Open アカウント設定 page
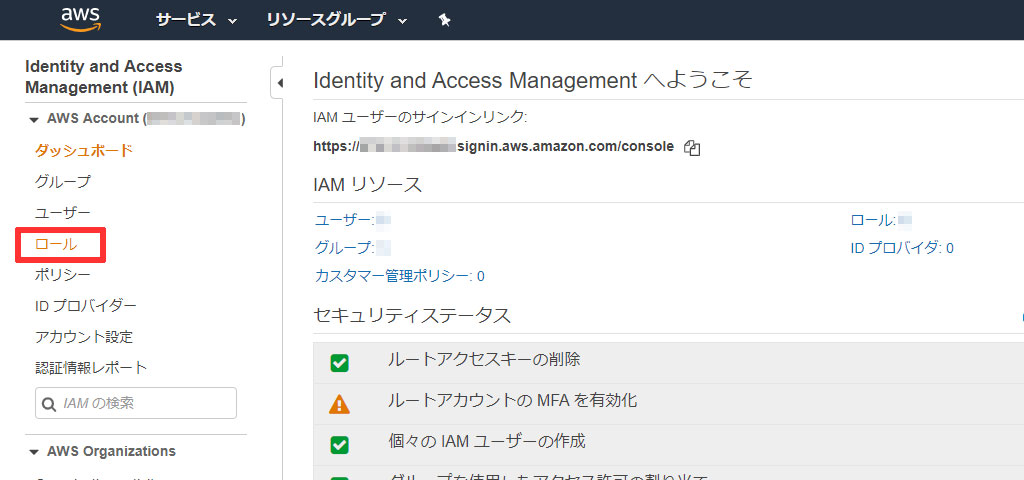This screenshot has width=1024, height=480. click(x=84, y=337)
